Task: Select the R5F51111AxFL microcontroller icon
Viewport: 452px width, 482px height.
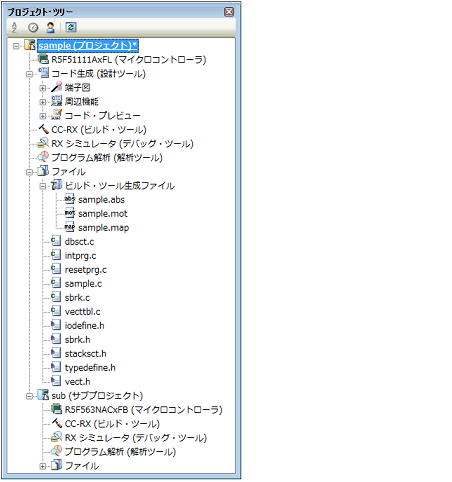Action: (x=43, y=59)
